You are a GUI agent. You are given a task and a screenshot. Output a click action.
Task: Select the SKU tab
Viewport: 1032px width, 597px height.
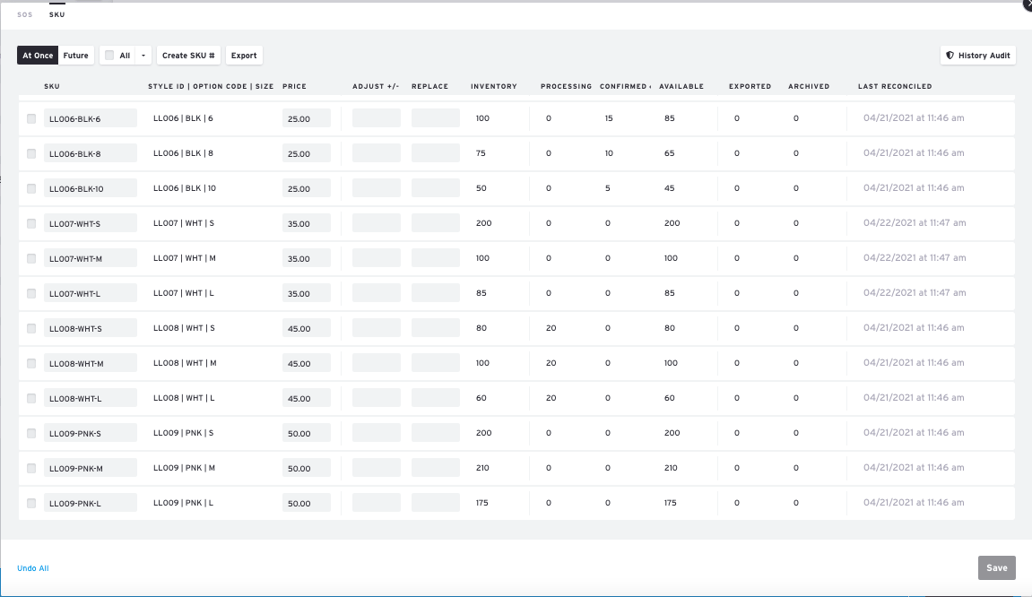tap(57, 15)
